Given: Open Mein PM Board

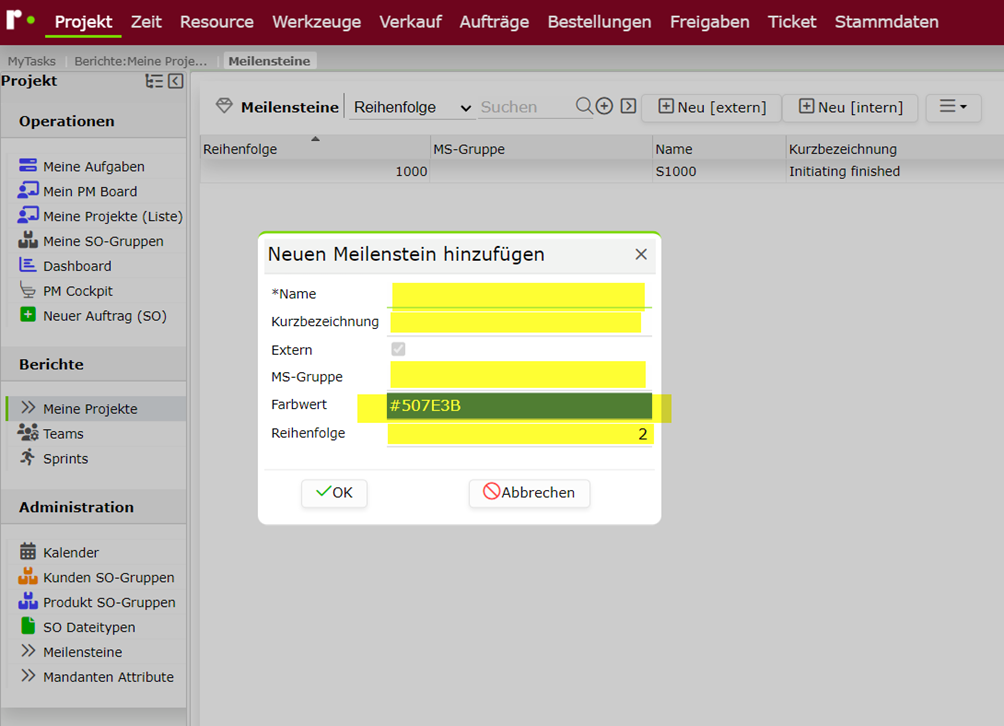Looking at the screenshot, I should [90, 191].
